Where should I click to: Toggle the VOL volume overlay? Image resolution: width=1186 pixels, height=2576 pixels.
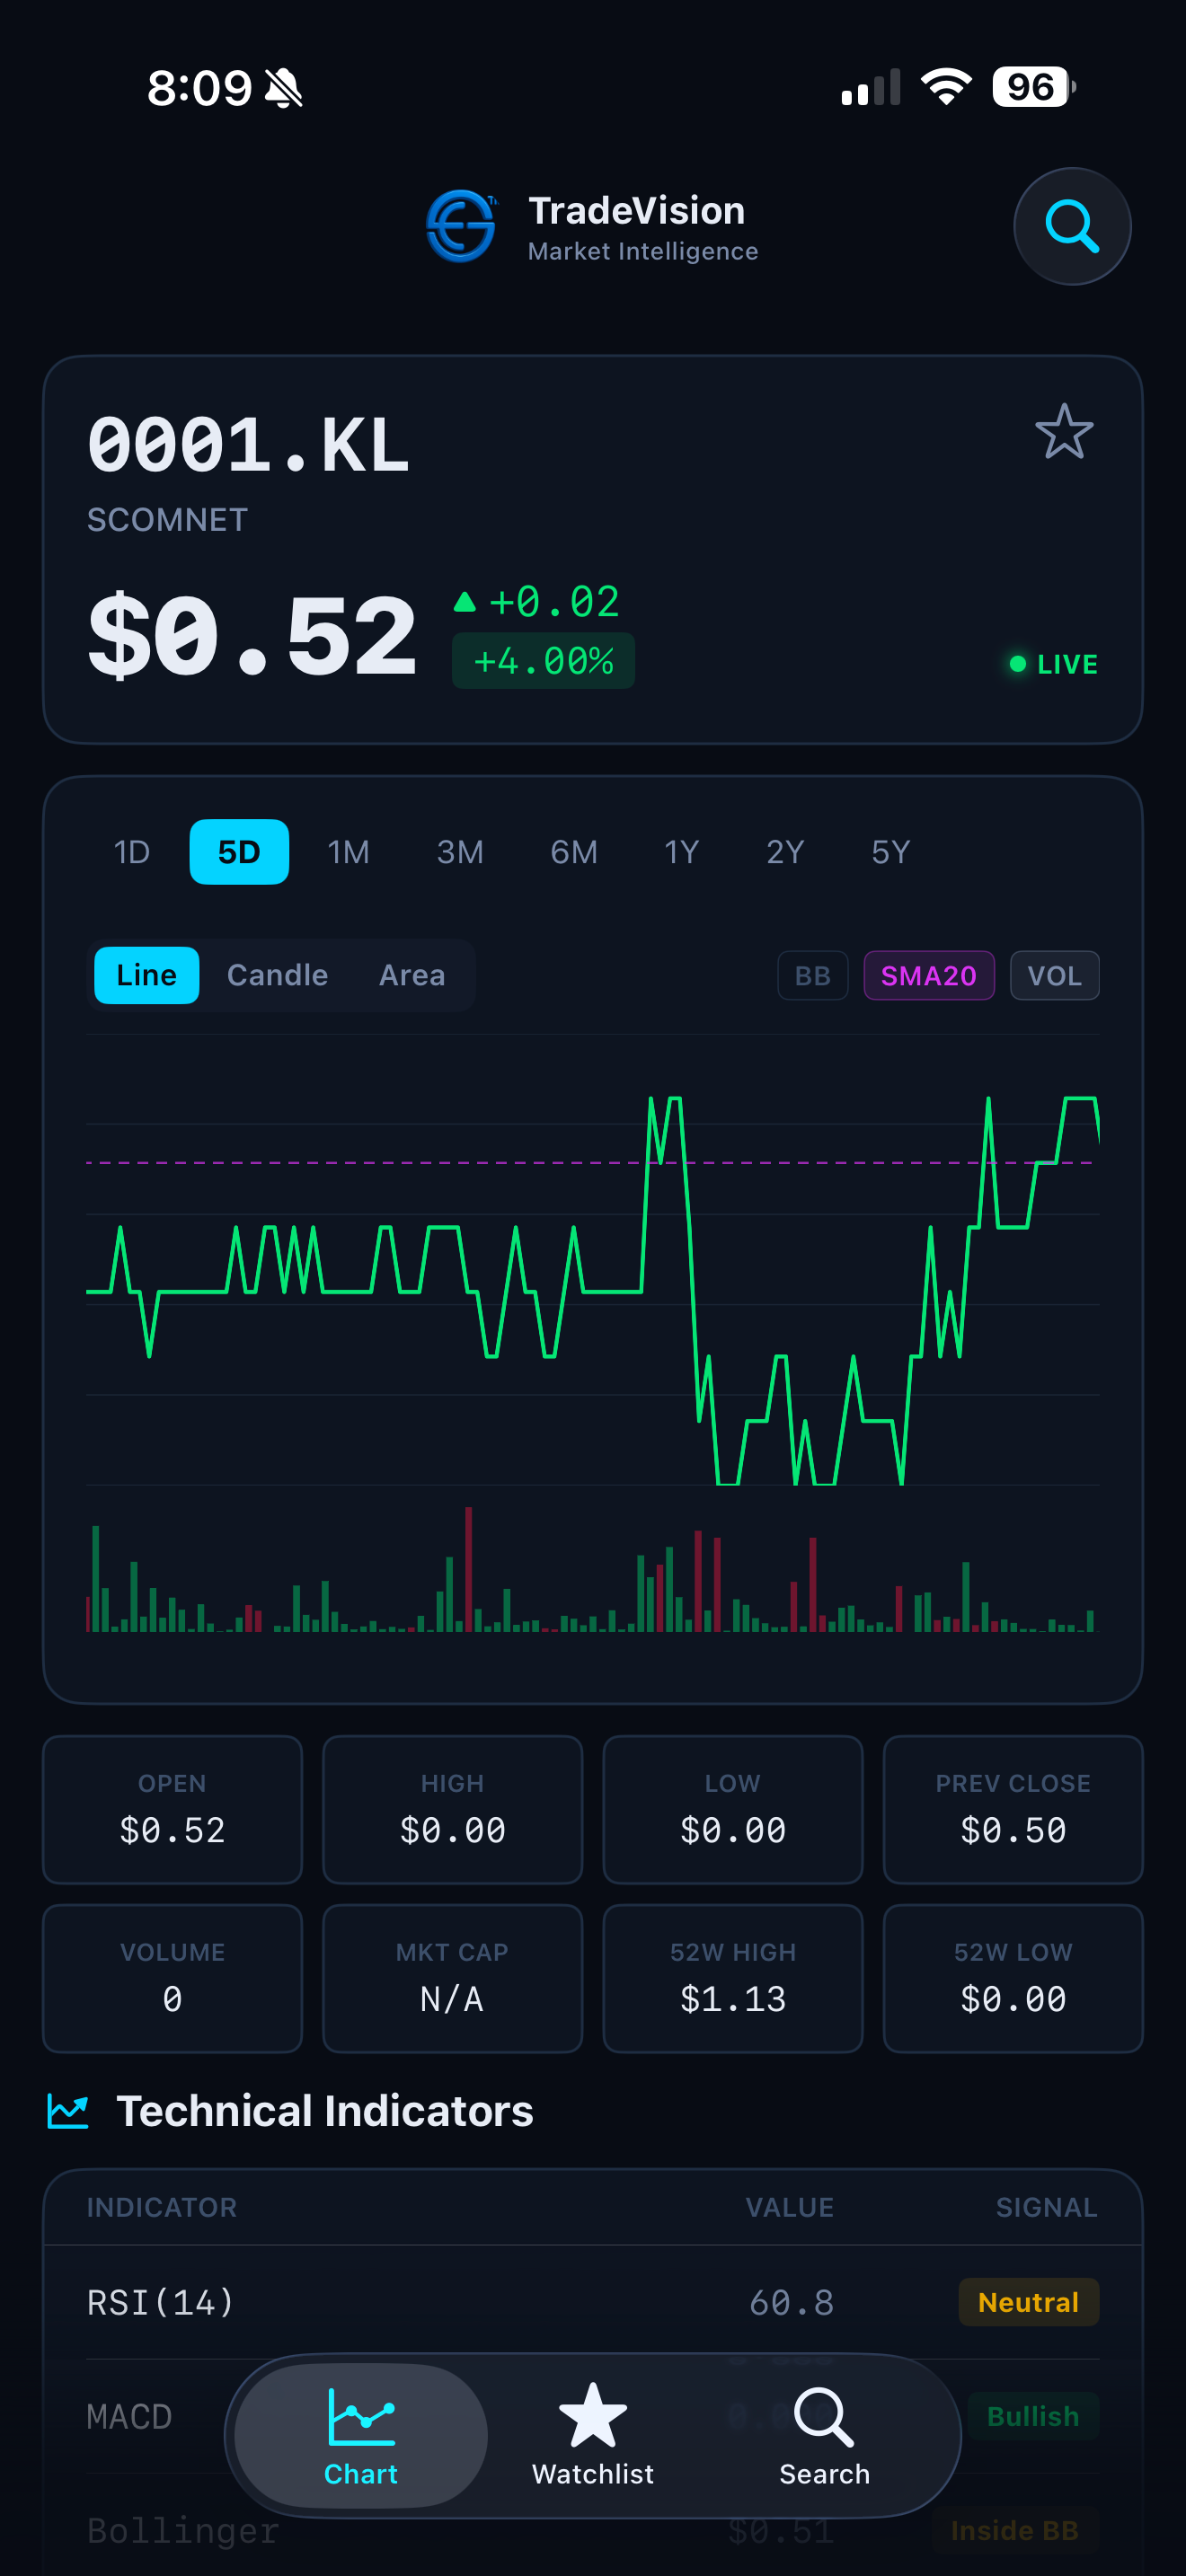point(1055,975)
